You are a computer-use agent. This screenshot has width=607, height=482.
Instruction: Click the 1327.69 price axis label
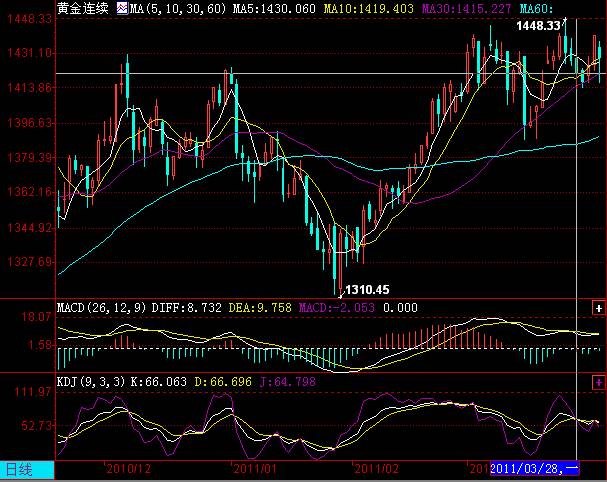pos(30,262)
